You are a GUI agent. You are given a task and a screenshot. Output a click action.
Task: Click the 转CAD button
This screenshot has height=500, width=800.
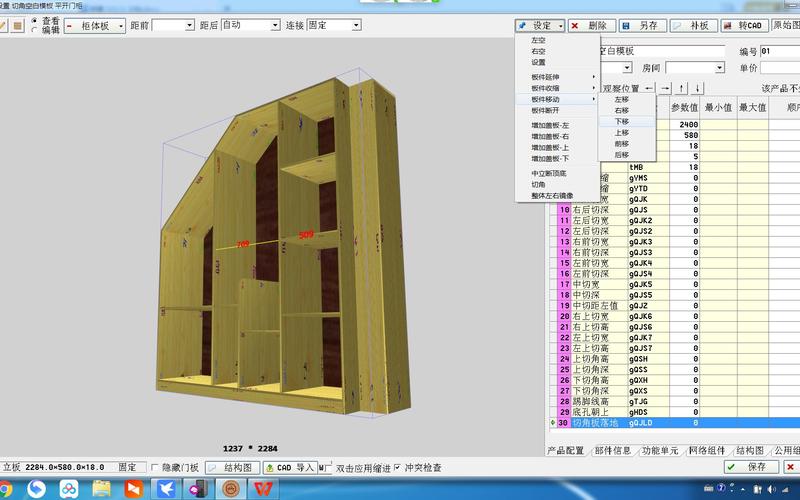point(744,26)
